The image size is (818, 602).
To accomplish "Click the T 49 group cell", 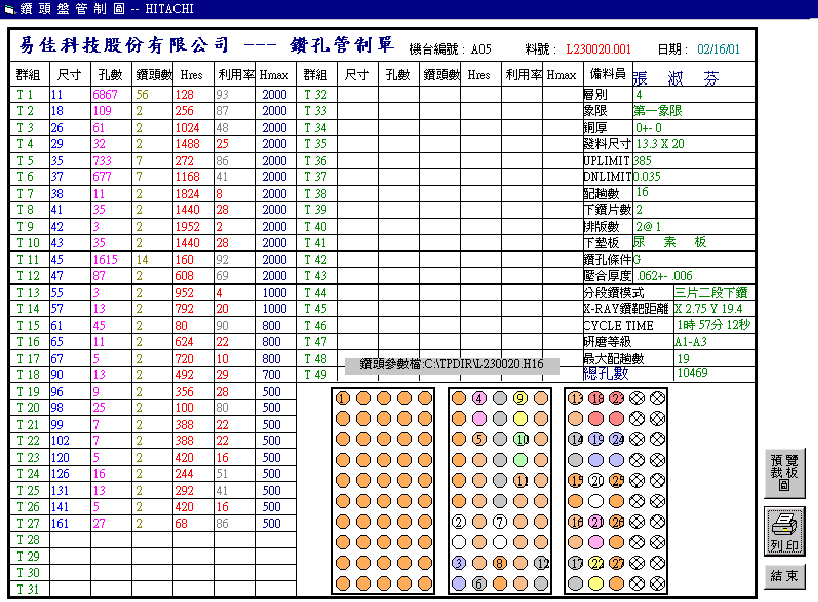I will point(316,375).
